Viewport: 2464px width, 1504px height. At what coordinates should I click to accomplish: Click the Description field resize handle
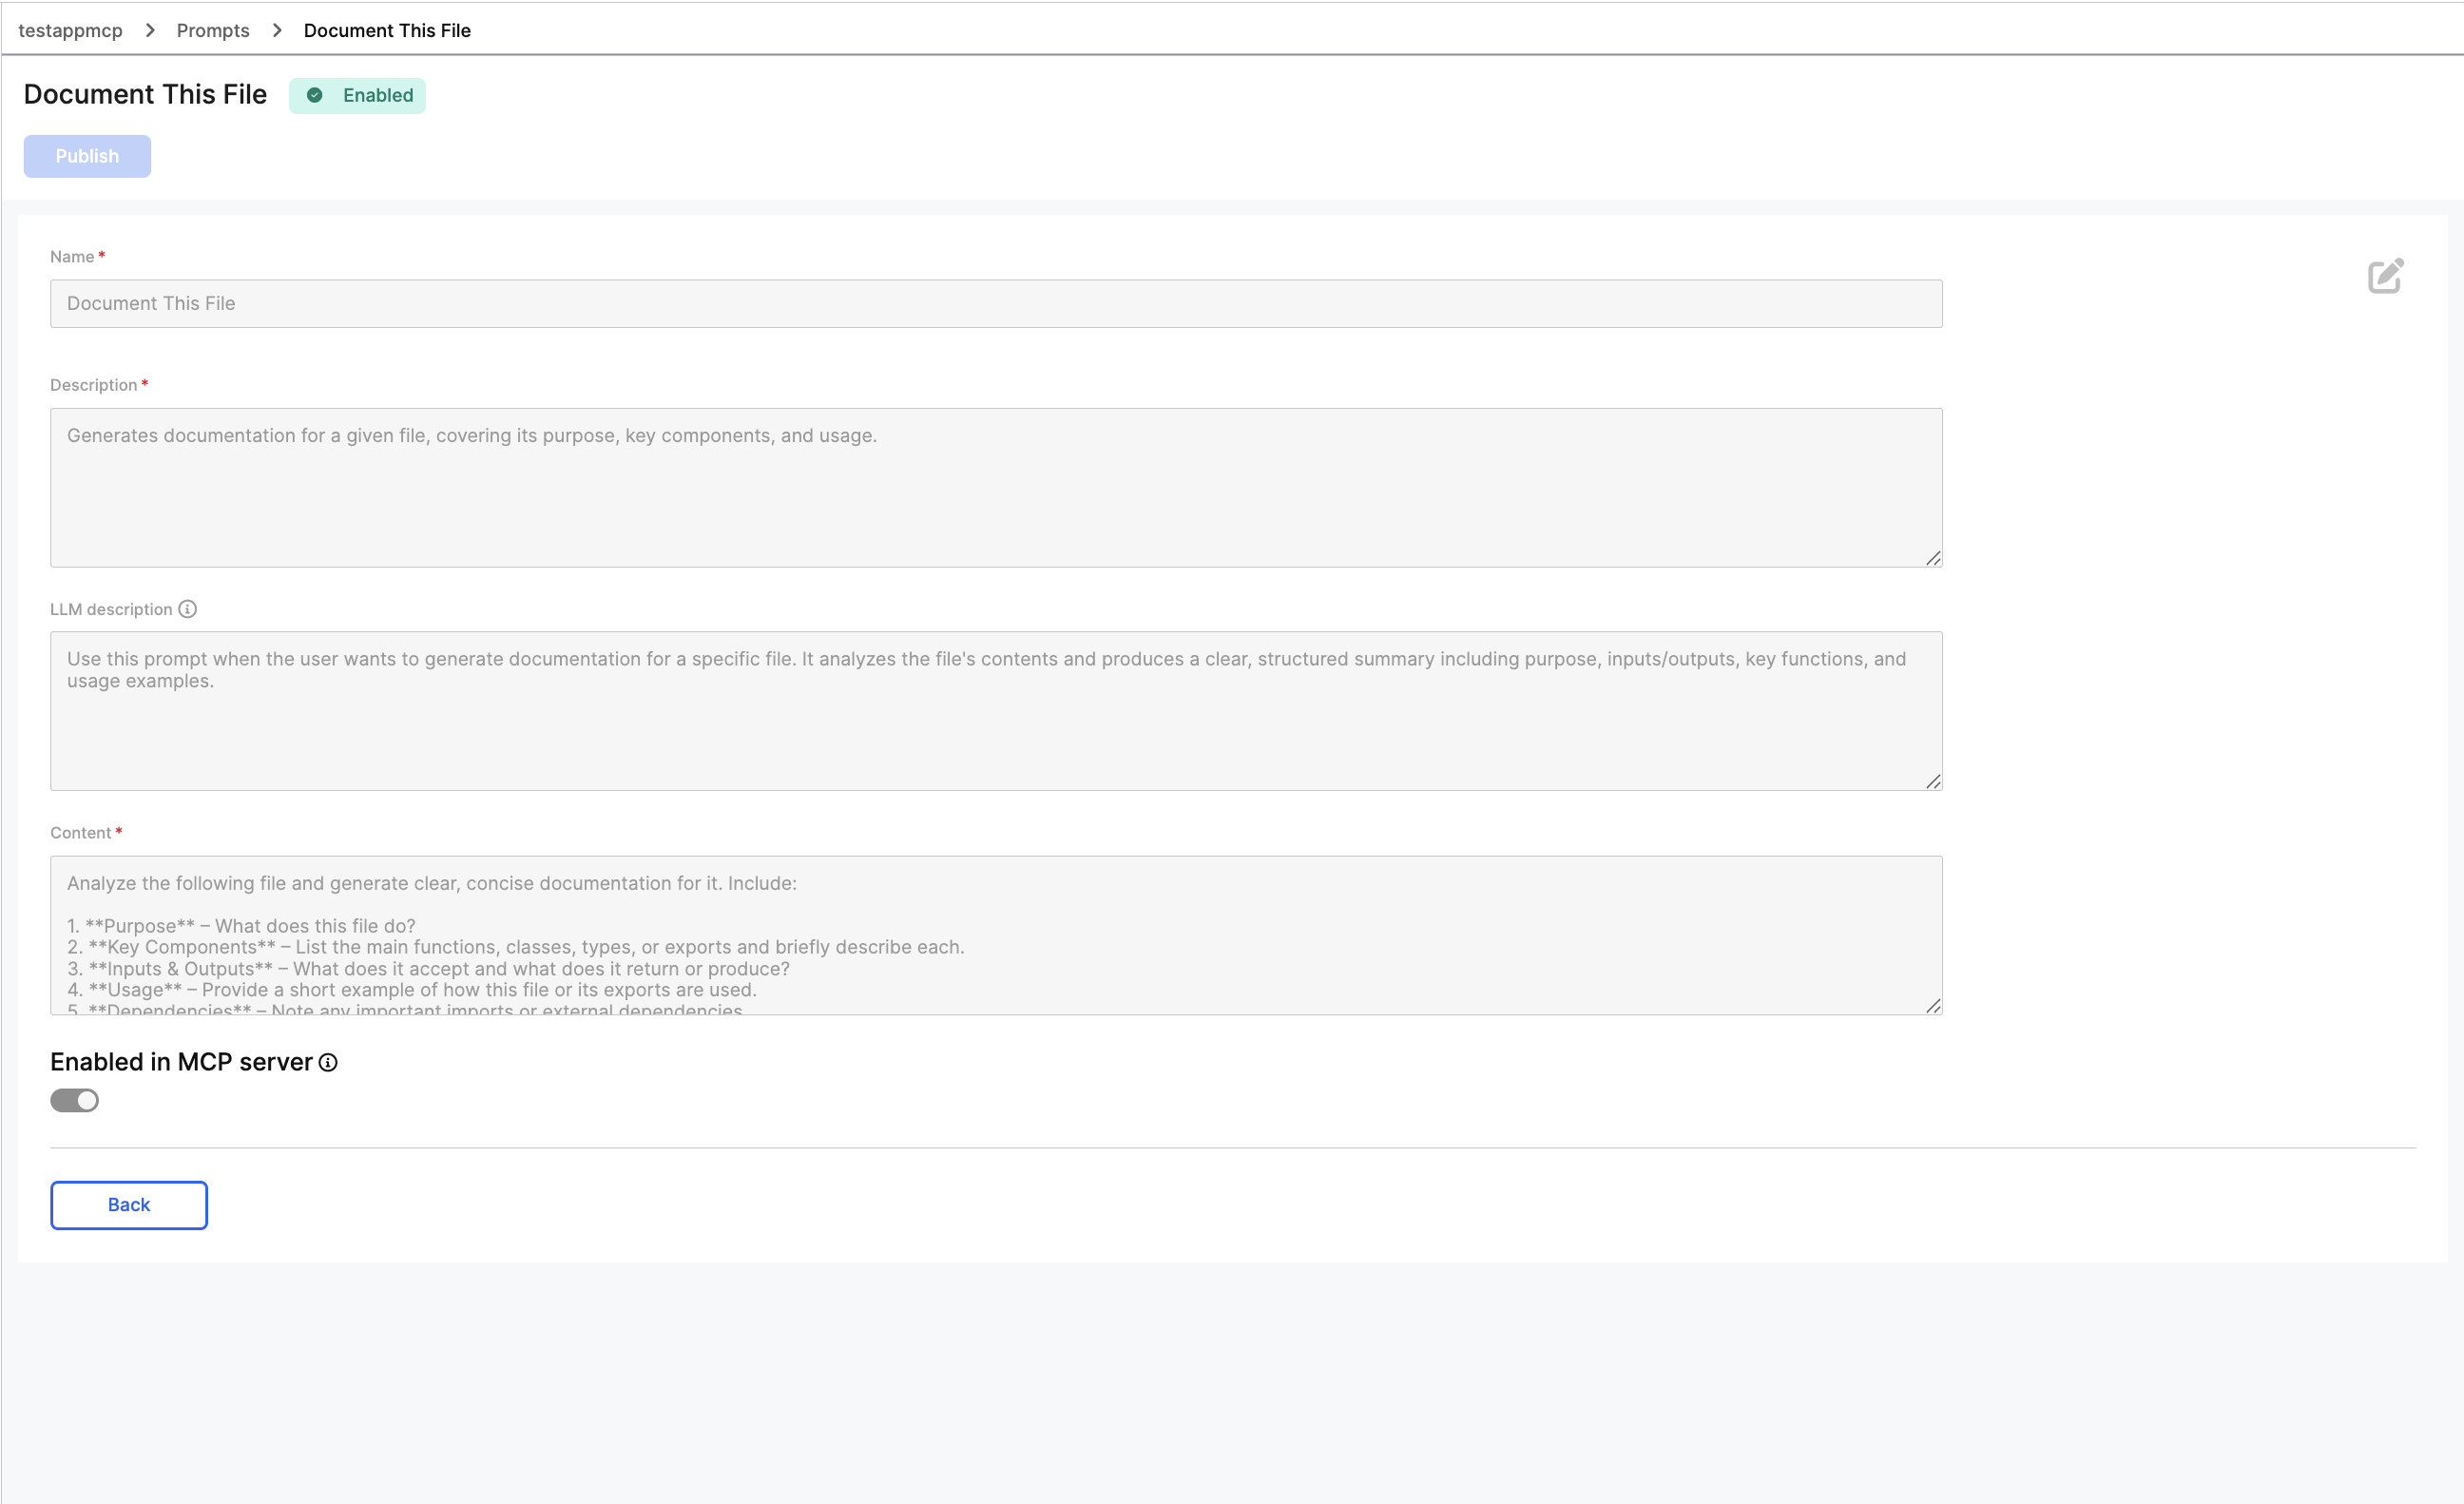[1933, 558]
